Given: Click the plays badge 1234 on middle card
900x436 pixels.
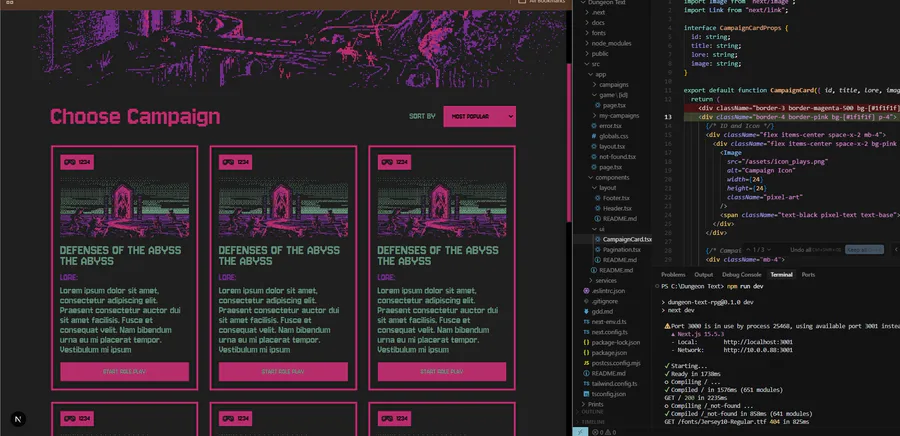Looking at the screenshot, I should 235,162.
